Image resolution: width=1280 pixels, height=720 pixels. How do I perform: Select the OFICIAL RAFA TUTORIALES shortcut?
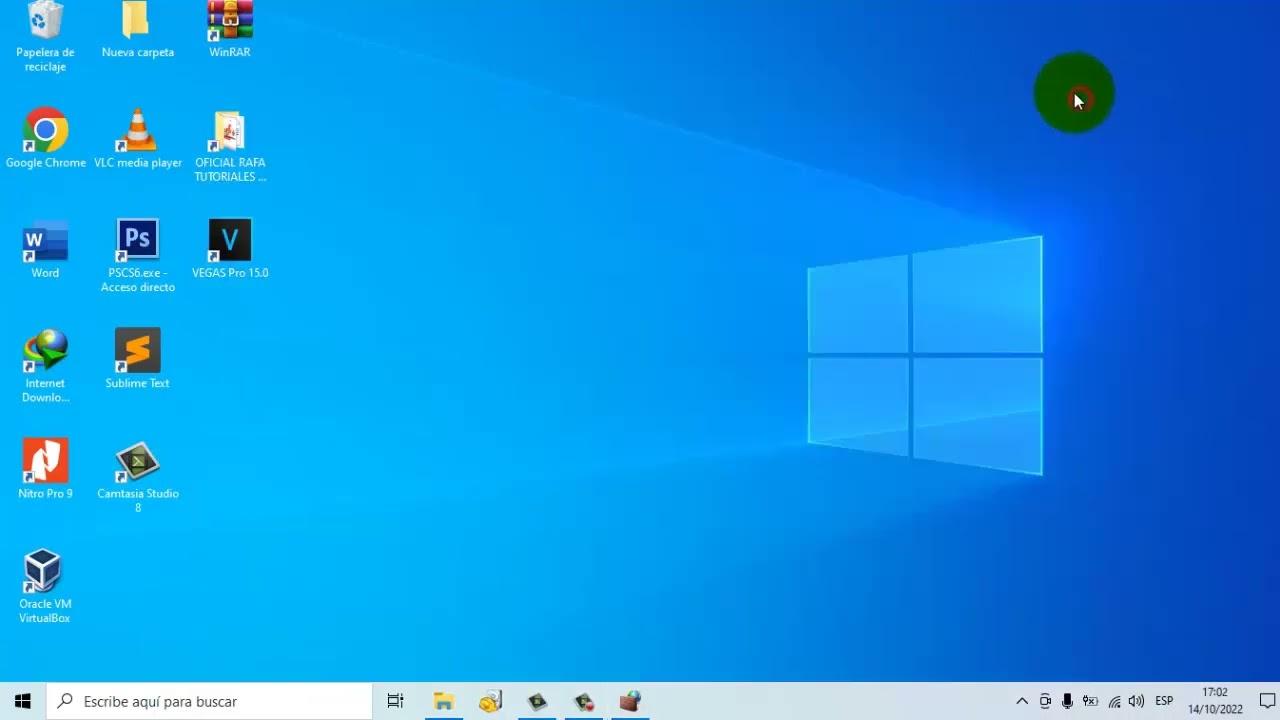tap(230, 146)
